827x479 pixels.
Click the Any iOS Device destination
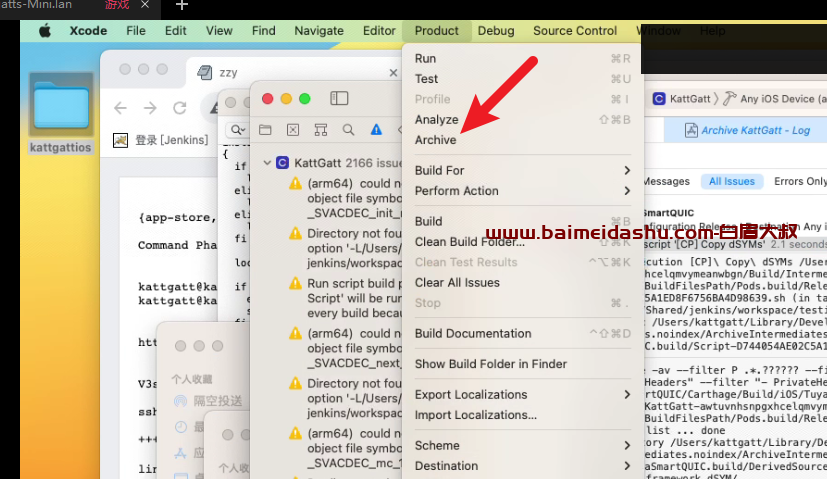[x=775, y=99]
